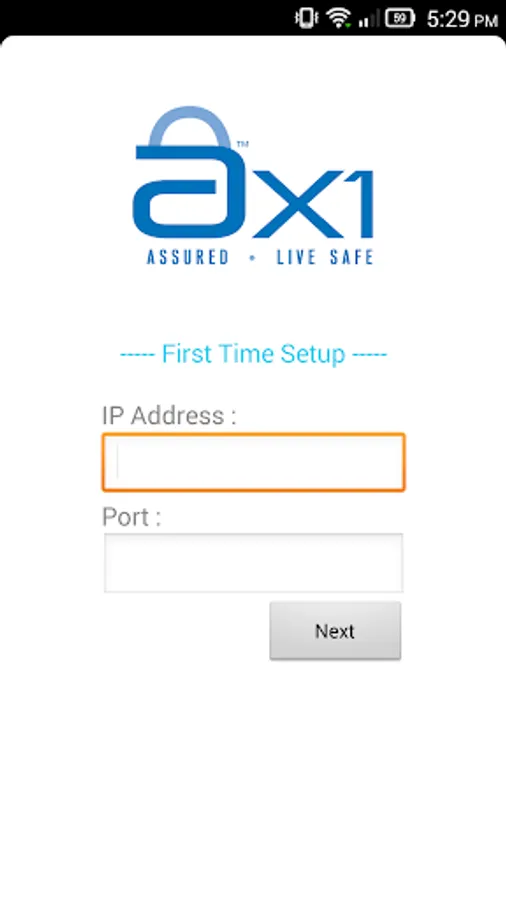Tap the Wi-Fi signal icon
506x900 pixels.
[338, 18]
